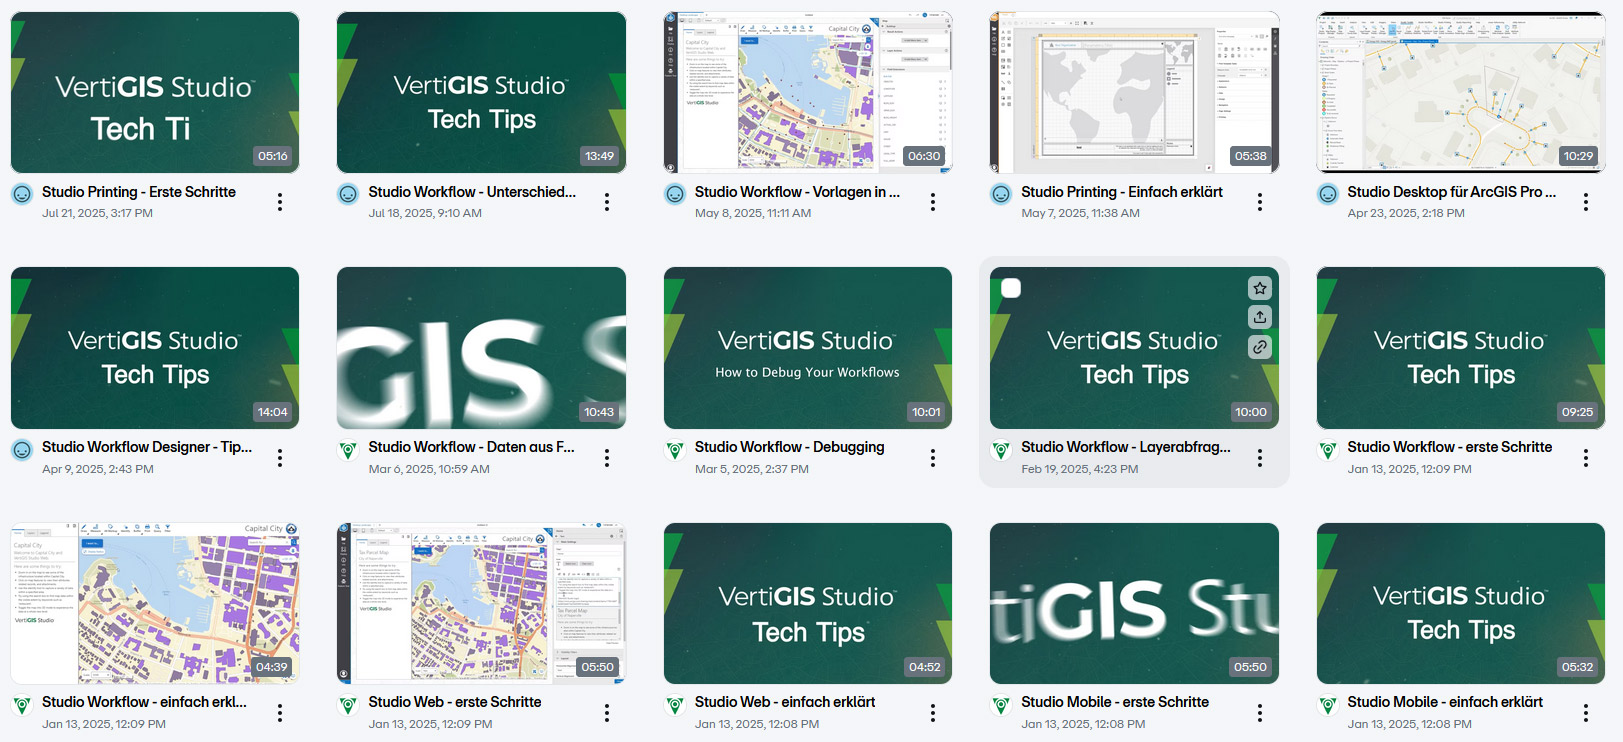
Task: Open Studio Workflow Designer - Tip title link
Action: click(x=147, y=447)
